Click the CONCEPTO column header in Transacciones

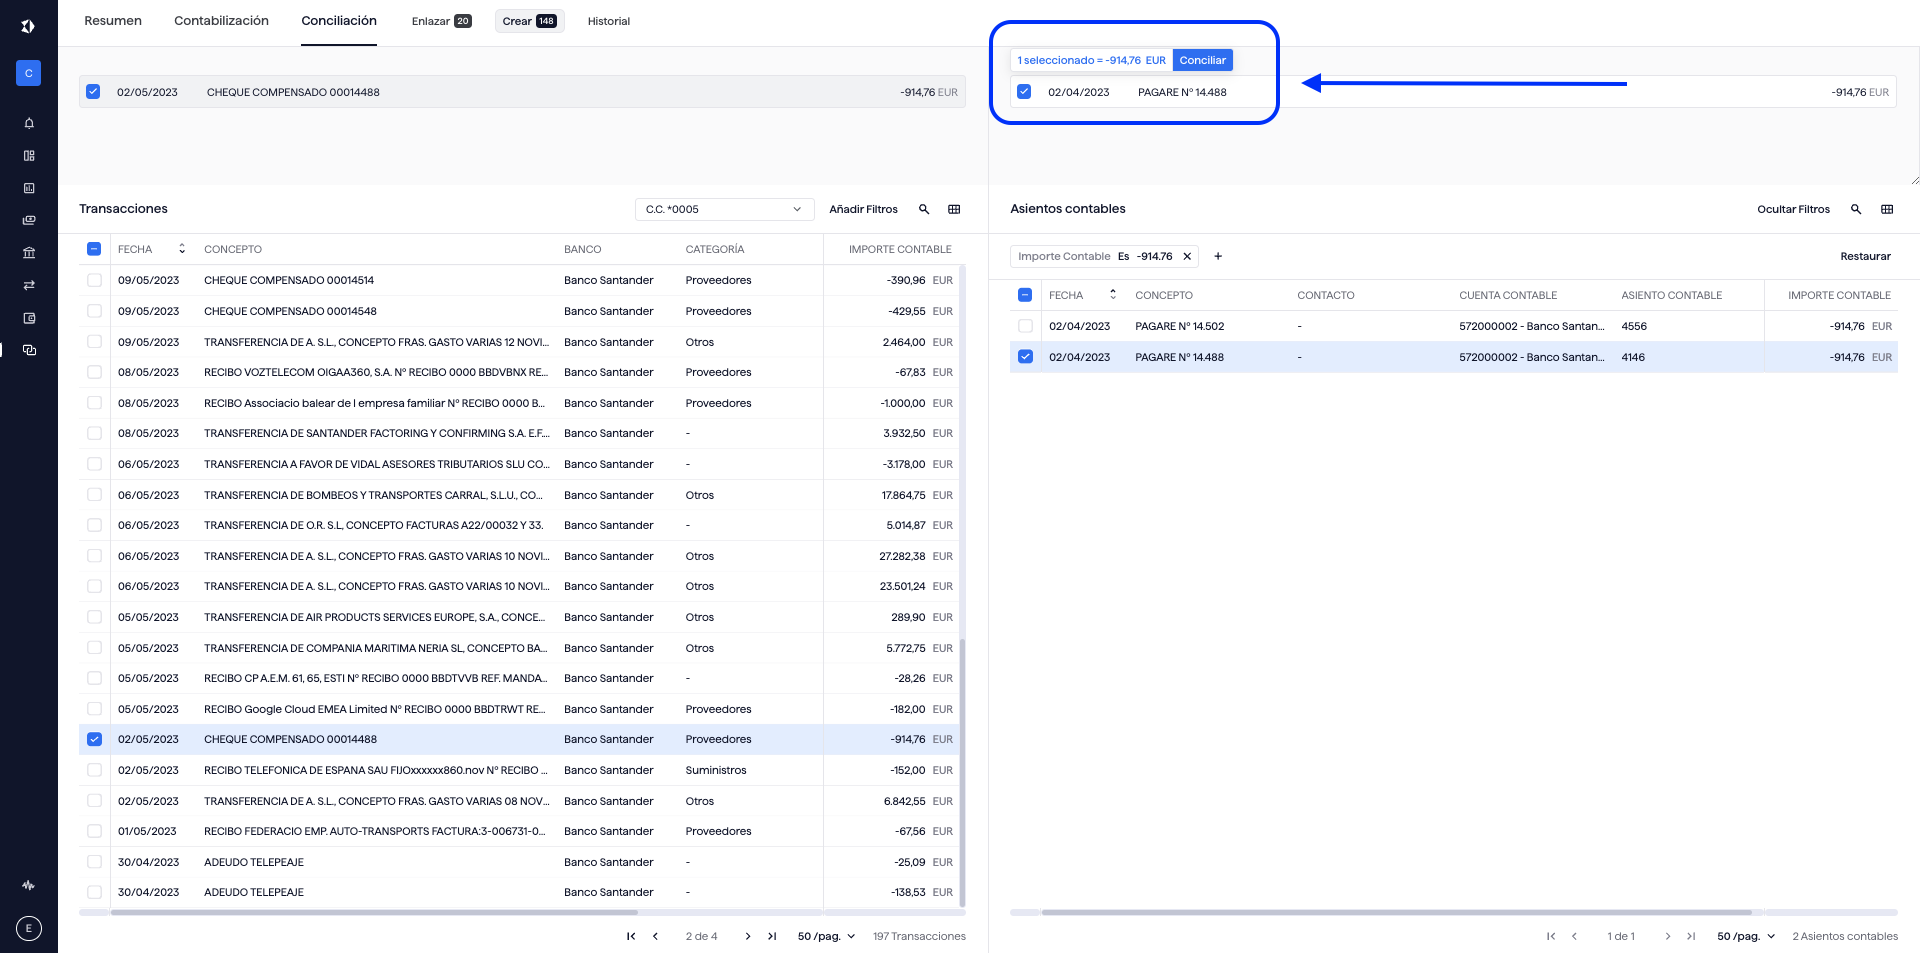pos(233,249)
